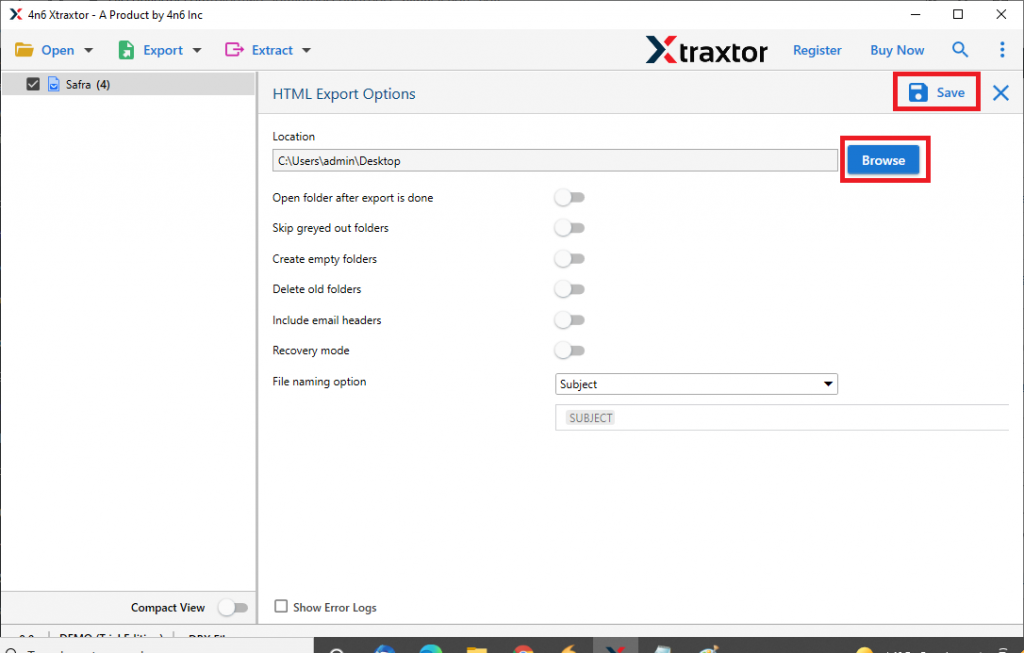This screenshot has width=1024, height=653.
Task: Open a file using the Open icon
Action: (x=25, y=49)
